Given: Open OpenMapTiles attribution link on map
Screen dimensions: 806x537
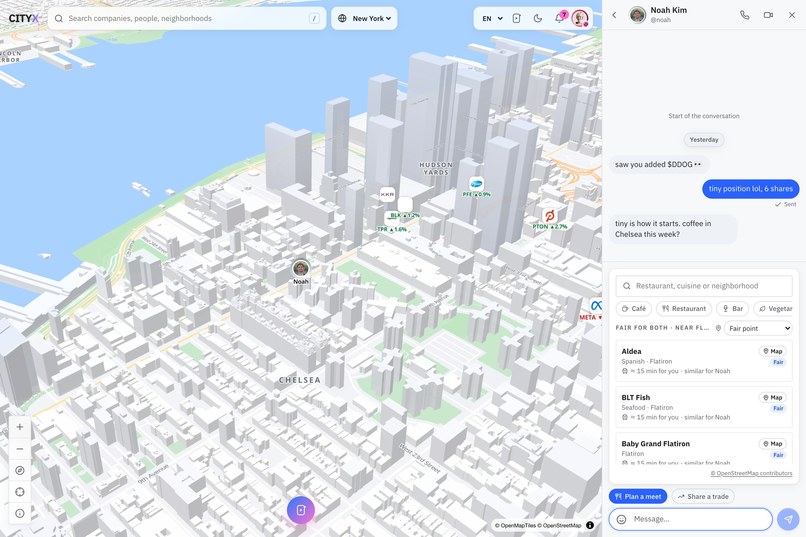Looking at the screenshot, I should [x=518, y=525].
